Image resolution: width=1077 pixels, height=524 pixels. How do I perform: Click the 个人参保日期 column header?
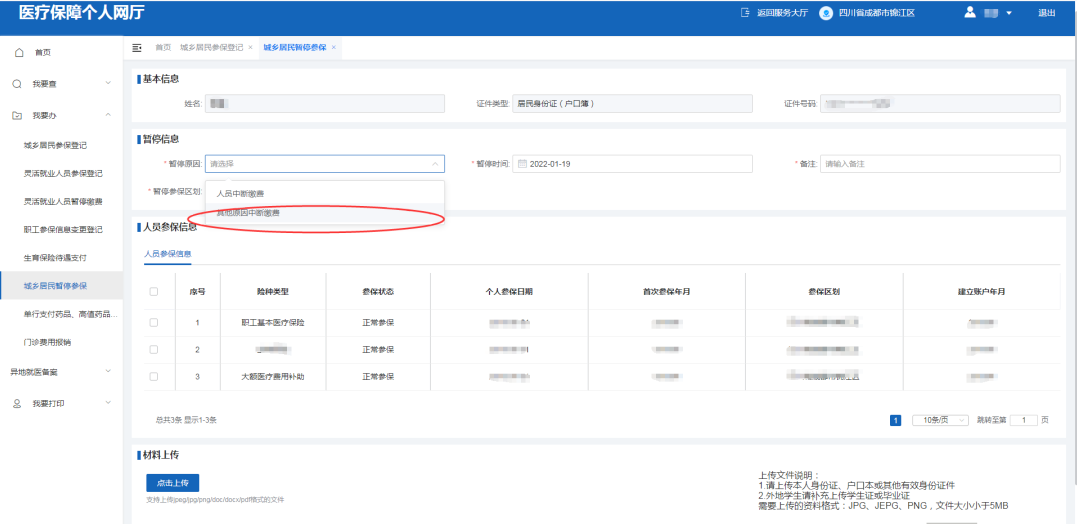[509, 291]
